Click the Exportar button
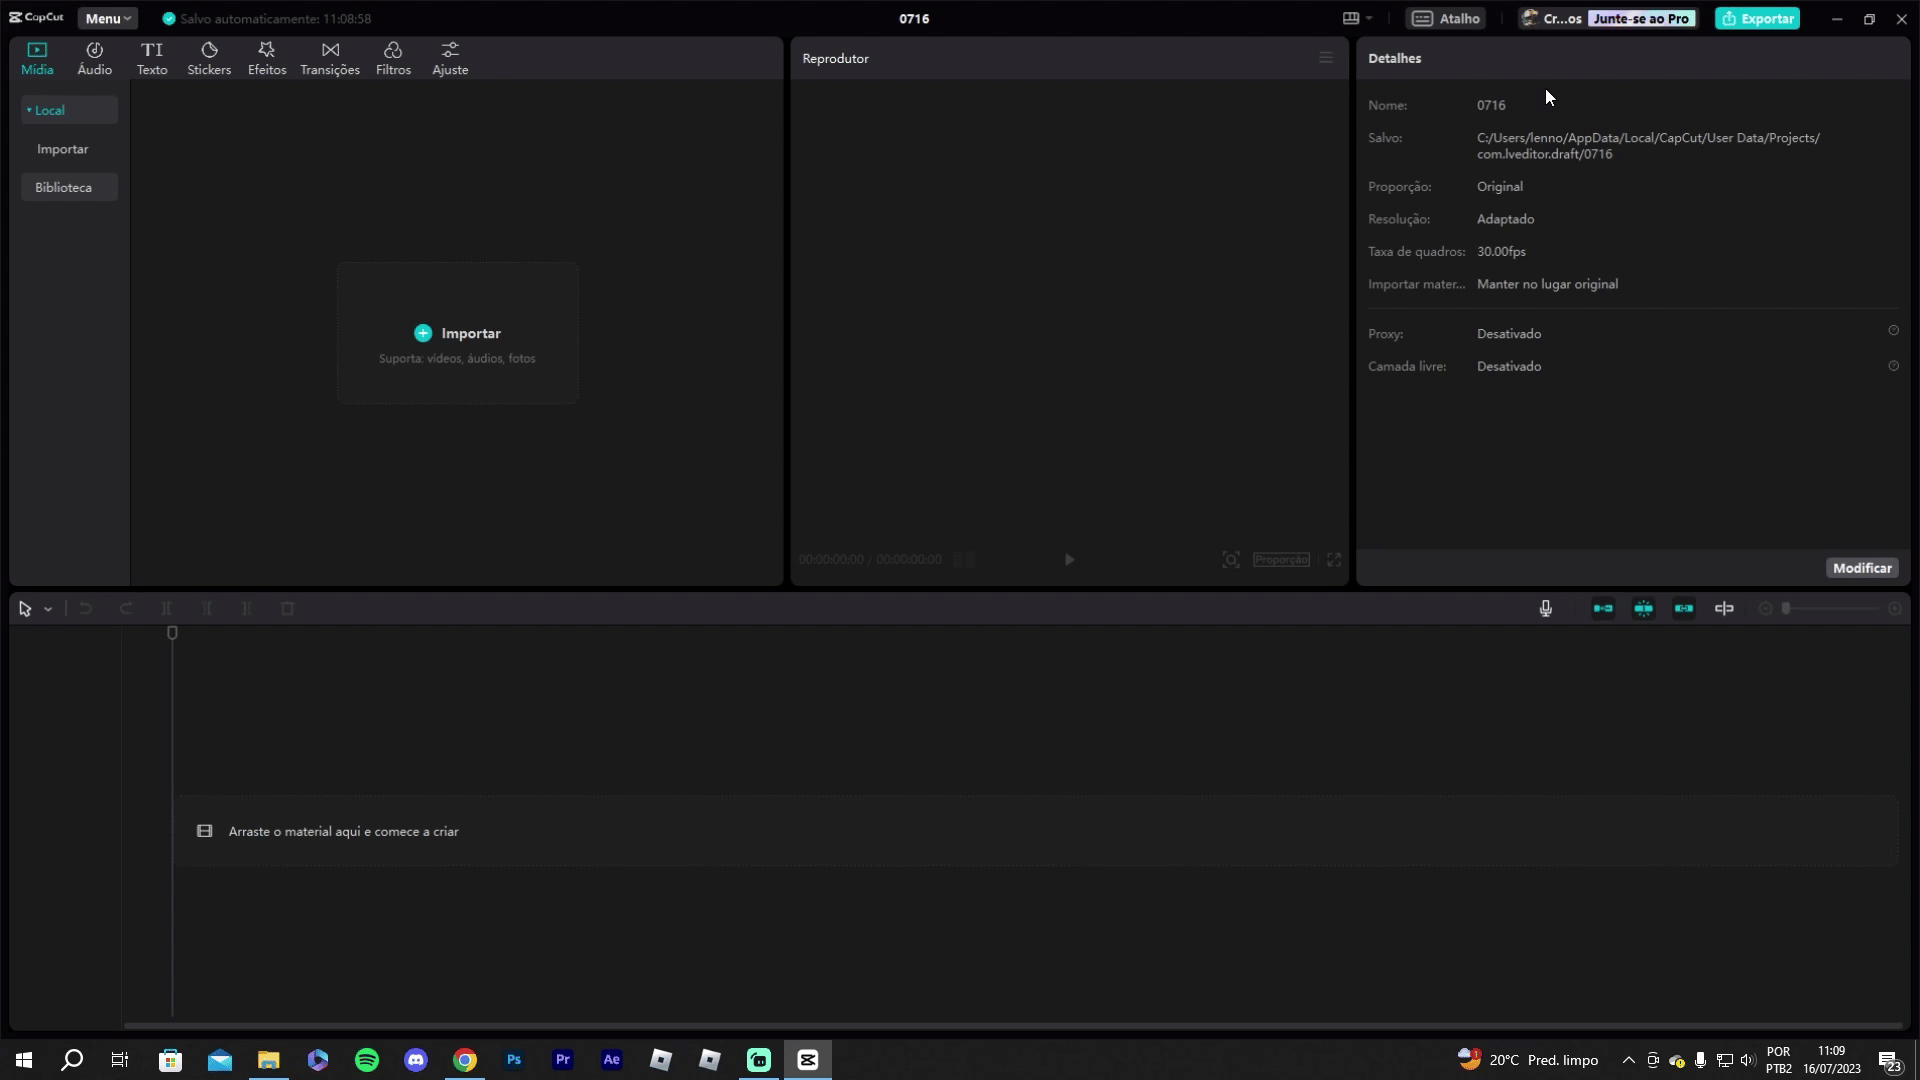The image size is (1920, 1080). (1757, 18)
